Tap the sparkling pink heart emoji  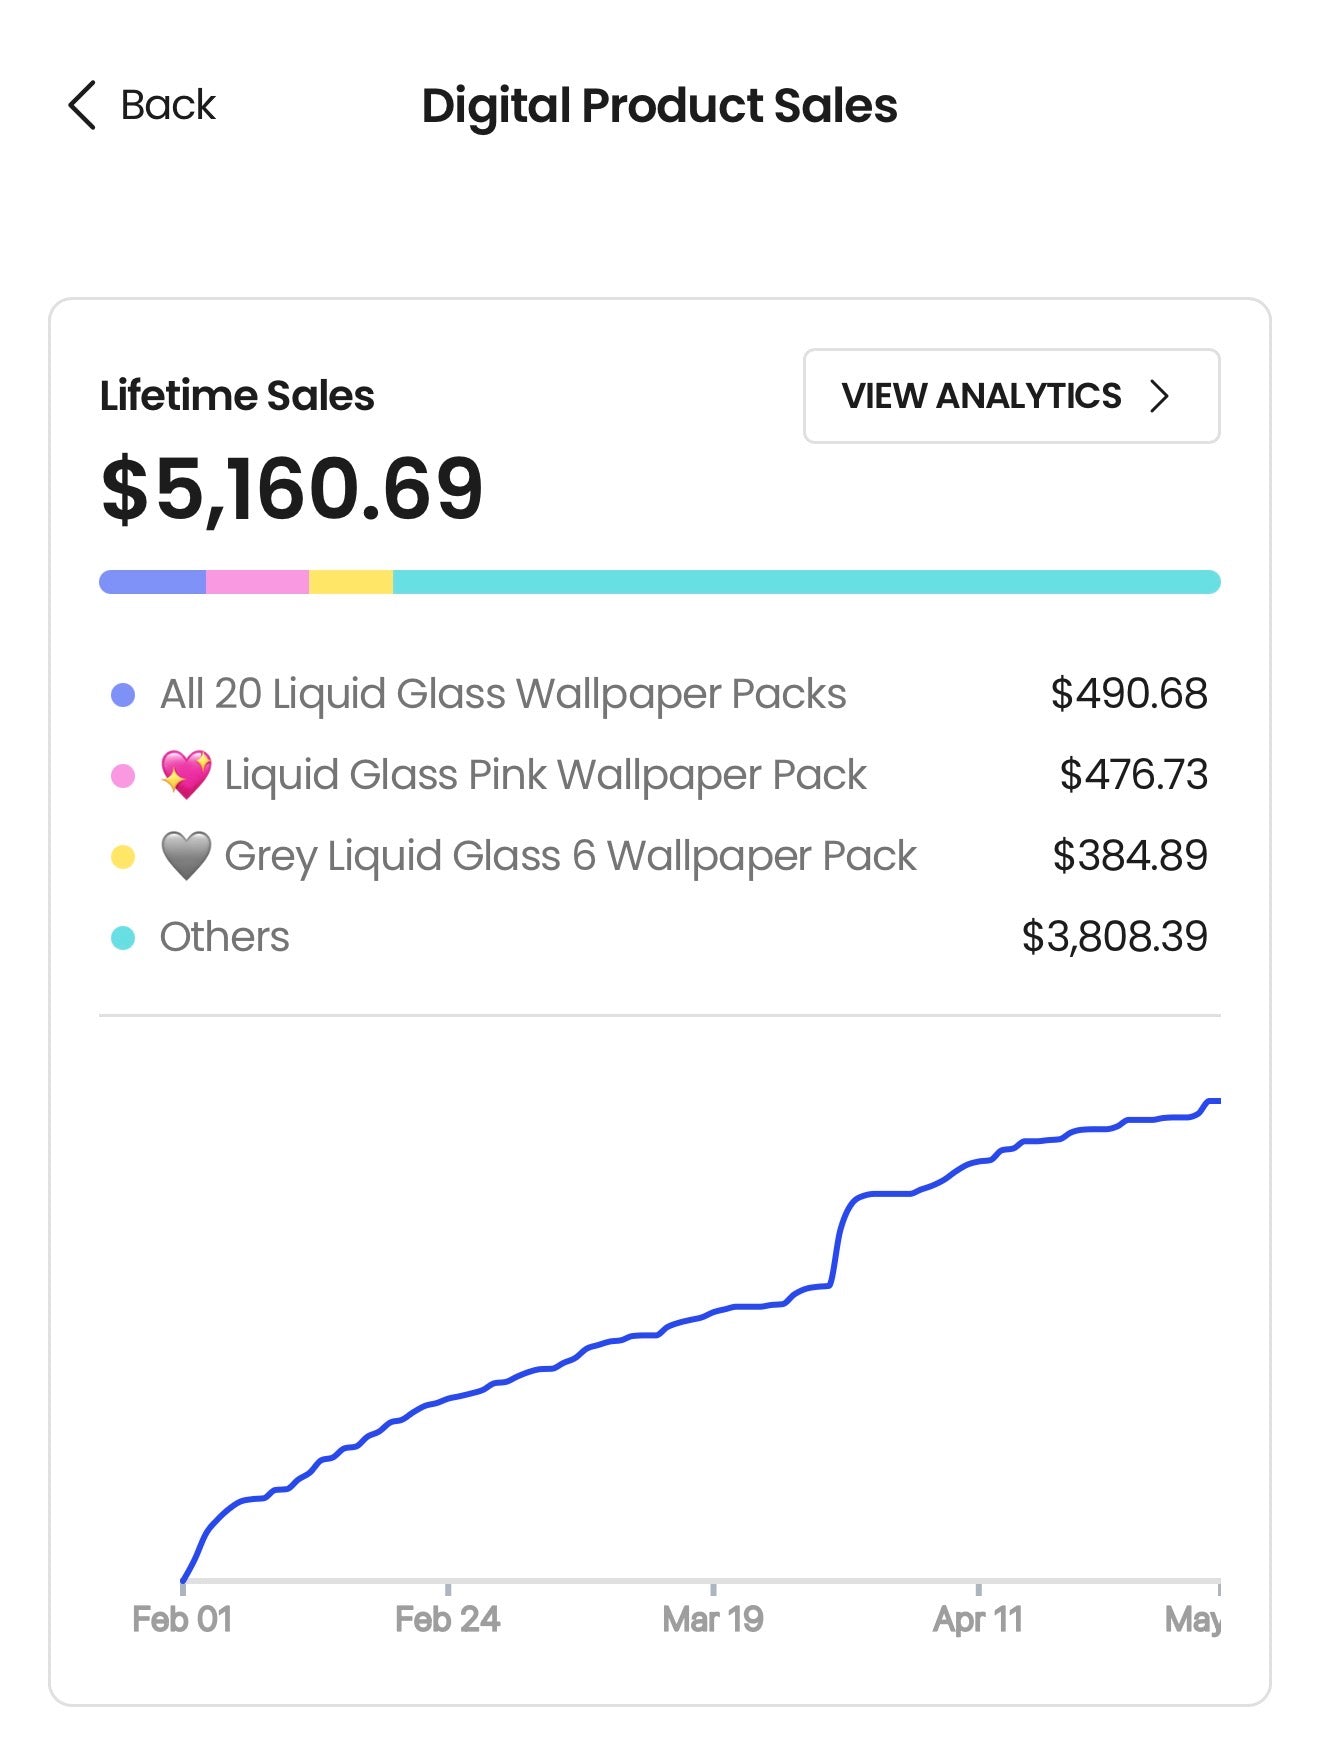pyautogui.click(x=186, y=774)
